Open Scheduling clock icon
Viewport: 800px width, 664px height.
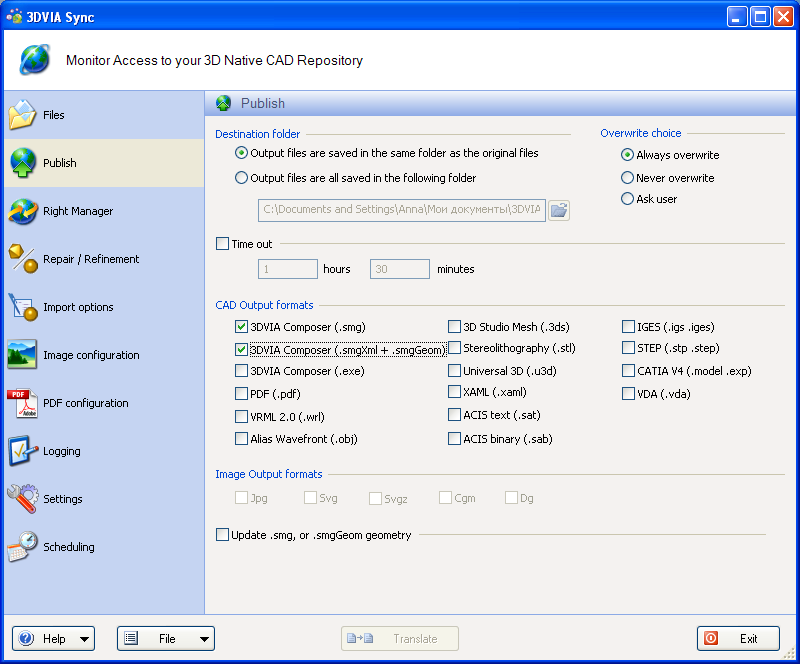(x=23, y=547)
